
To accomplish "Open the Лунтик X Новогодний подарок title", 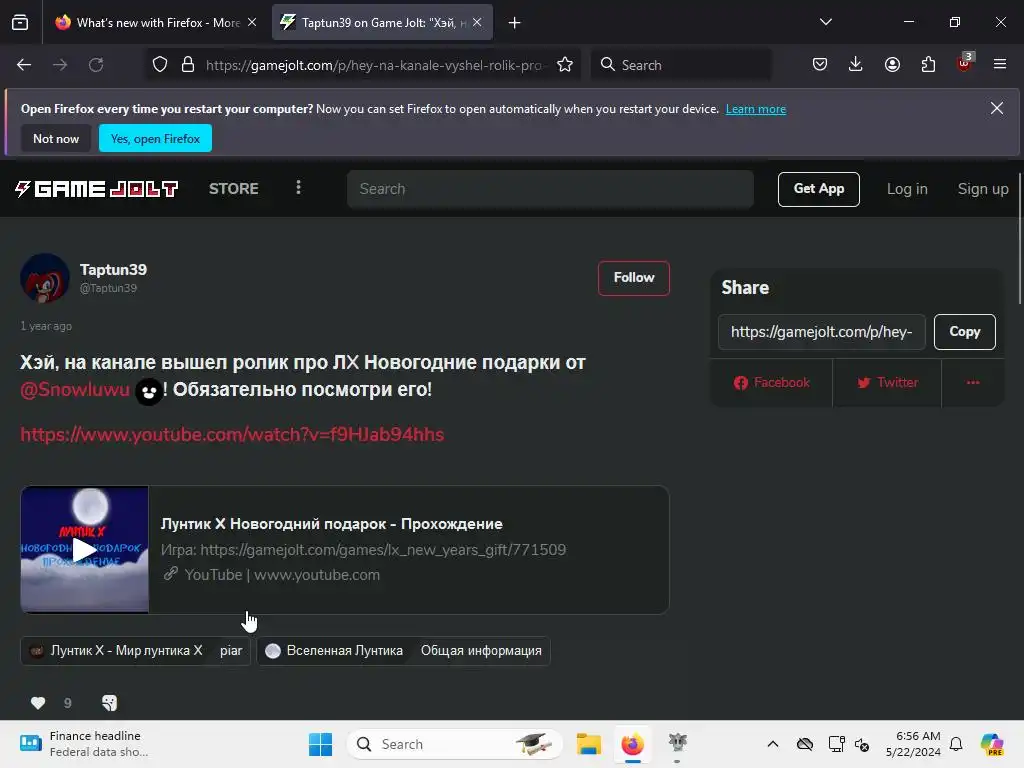I will click(x=332, y=524).
